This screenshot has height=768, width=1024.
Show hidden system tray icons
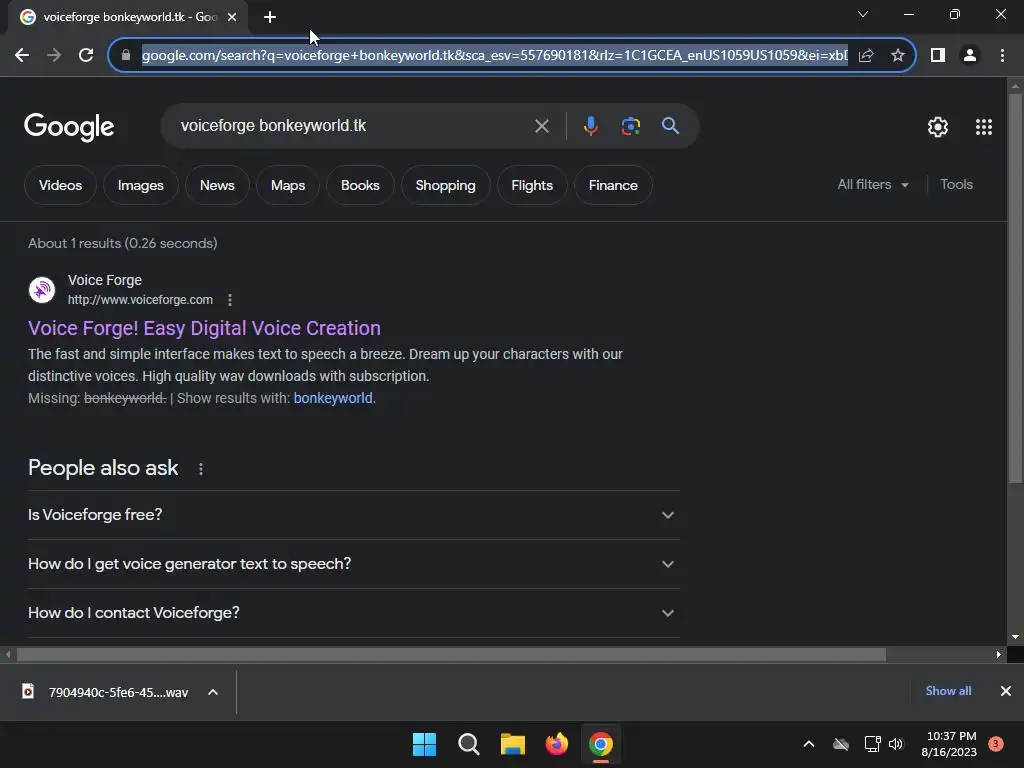[x=808, y=744]
